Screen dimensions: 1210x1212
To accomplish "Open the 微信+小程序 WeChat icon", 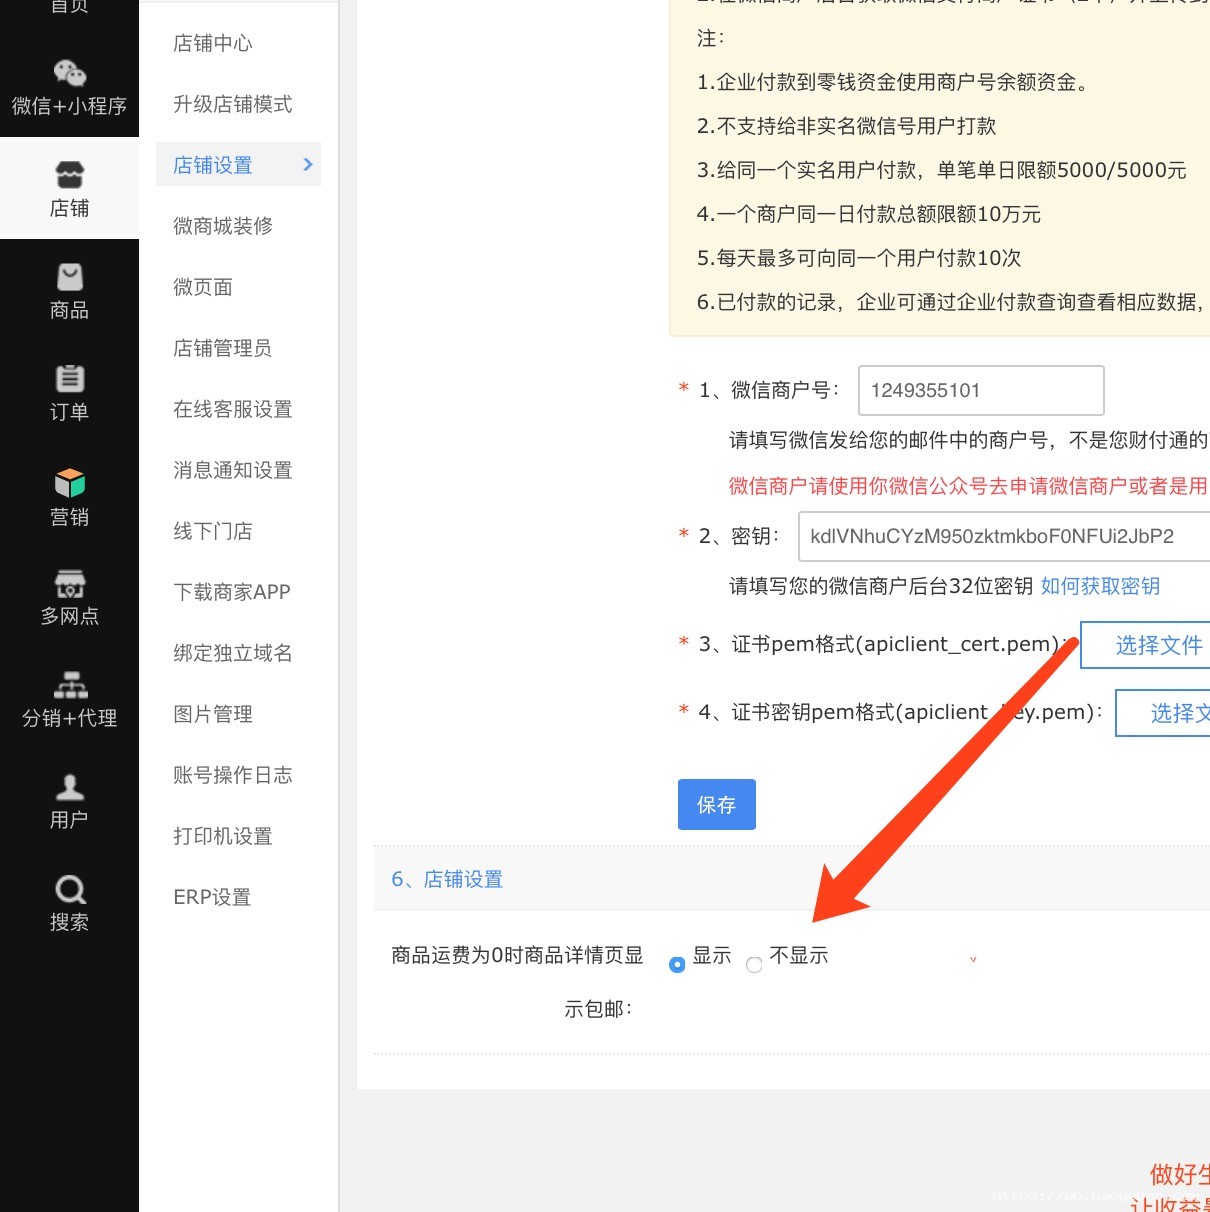I will click(x=69, y=74).
